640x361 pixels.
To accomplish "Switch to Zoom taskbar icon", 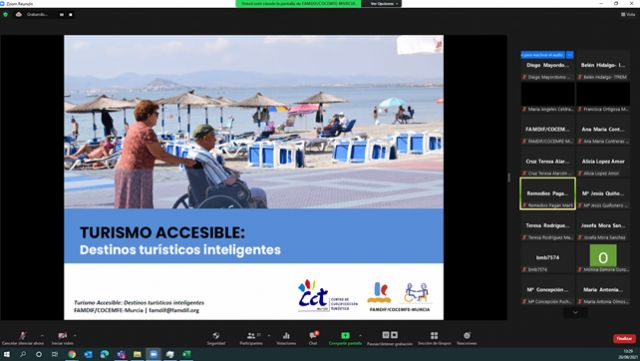I will [153, 354].
